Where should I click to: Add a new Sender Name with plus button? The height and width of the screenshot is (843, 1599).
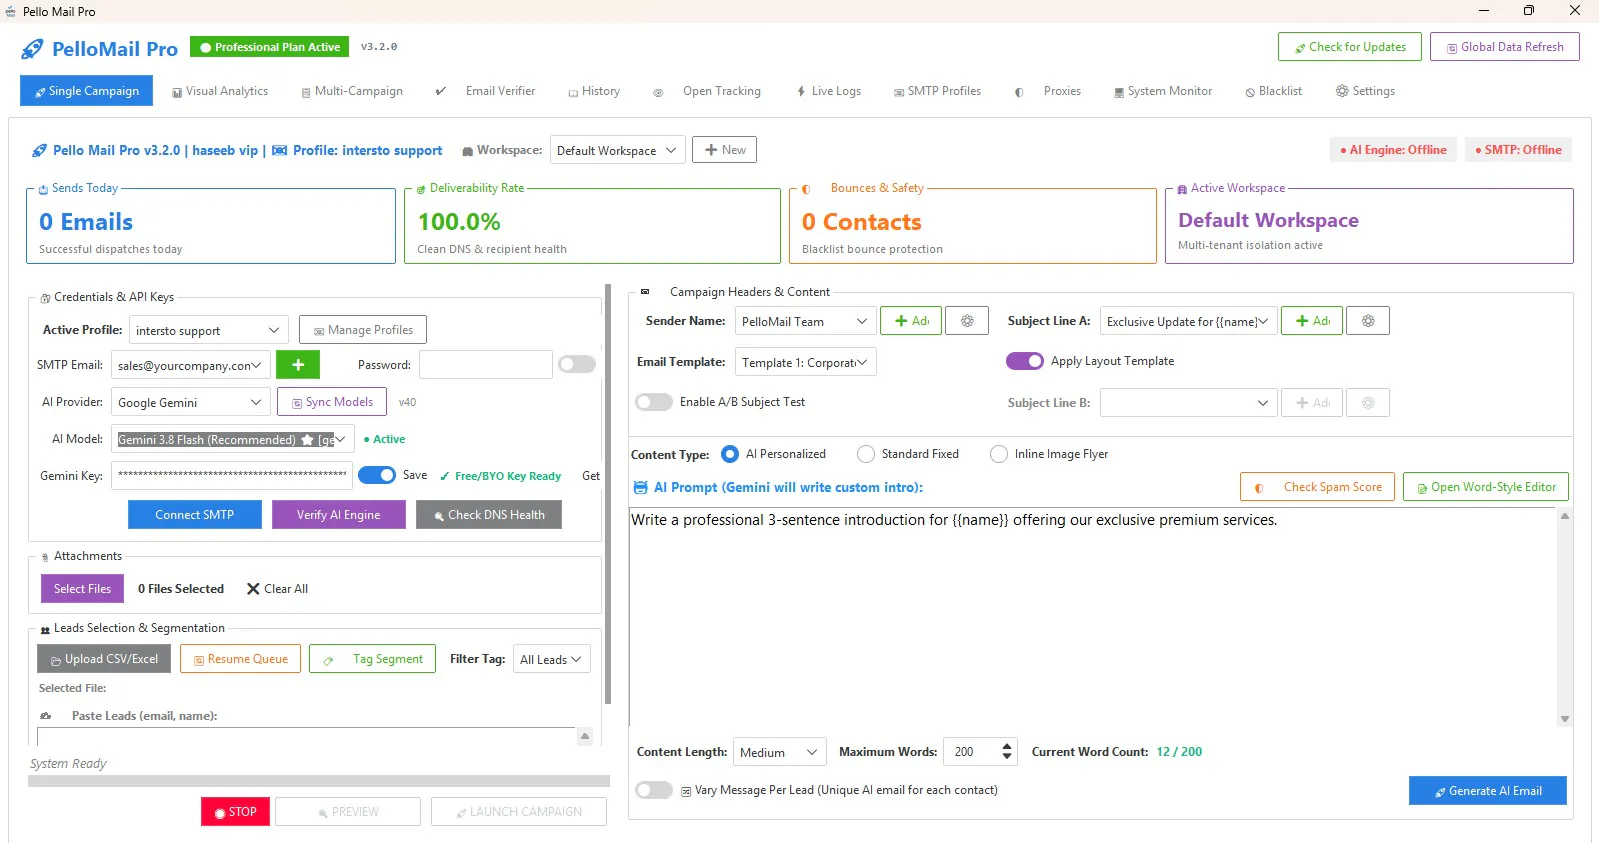pos(911,321)
